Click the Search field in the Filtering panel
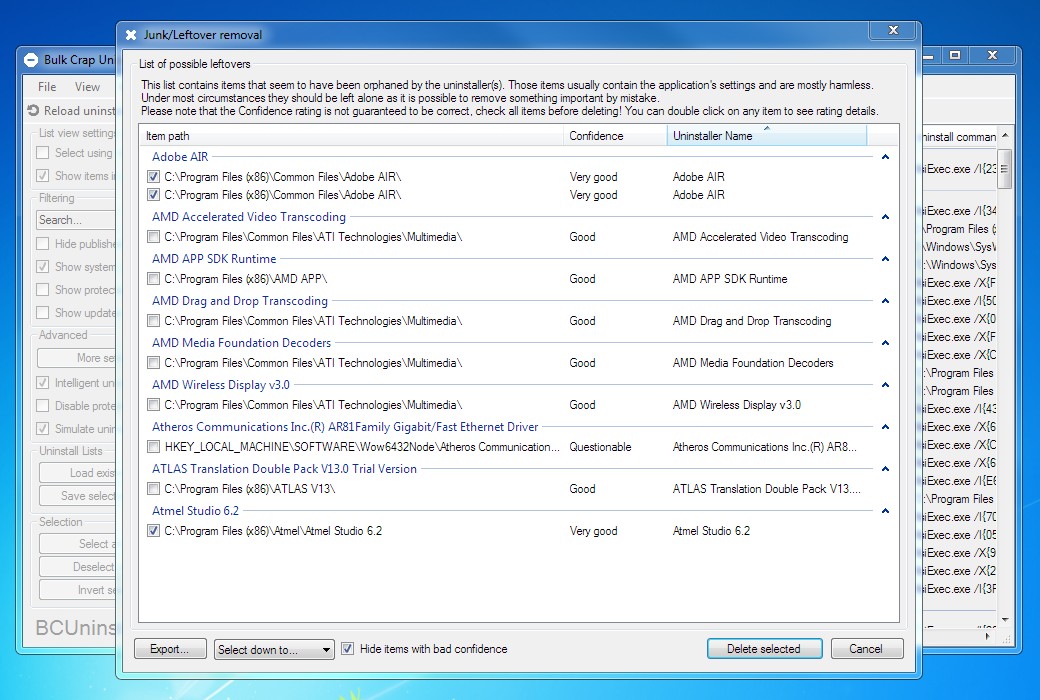 (76, 220)
